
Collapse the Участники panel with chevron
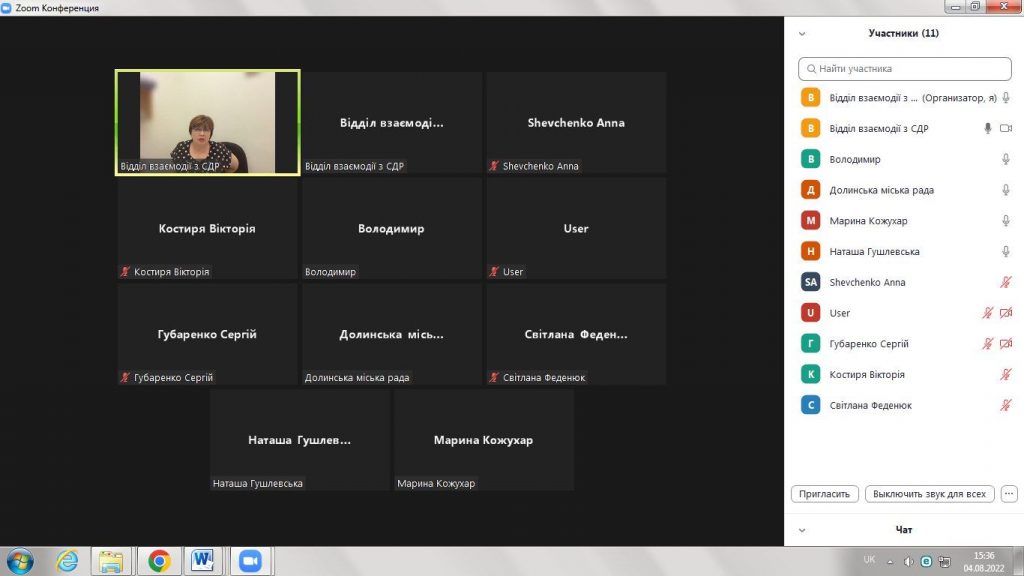pos(801,33)
